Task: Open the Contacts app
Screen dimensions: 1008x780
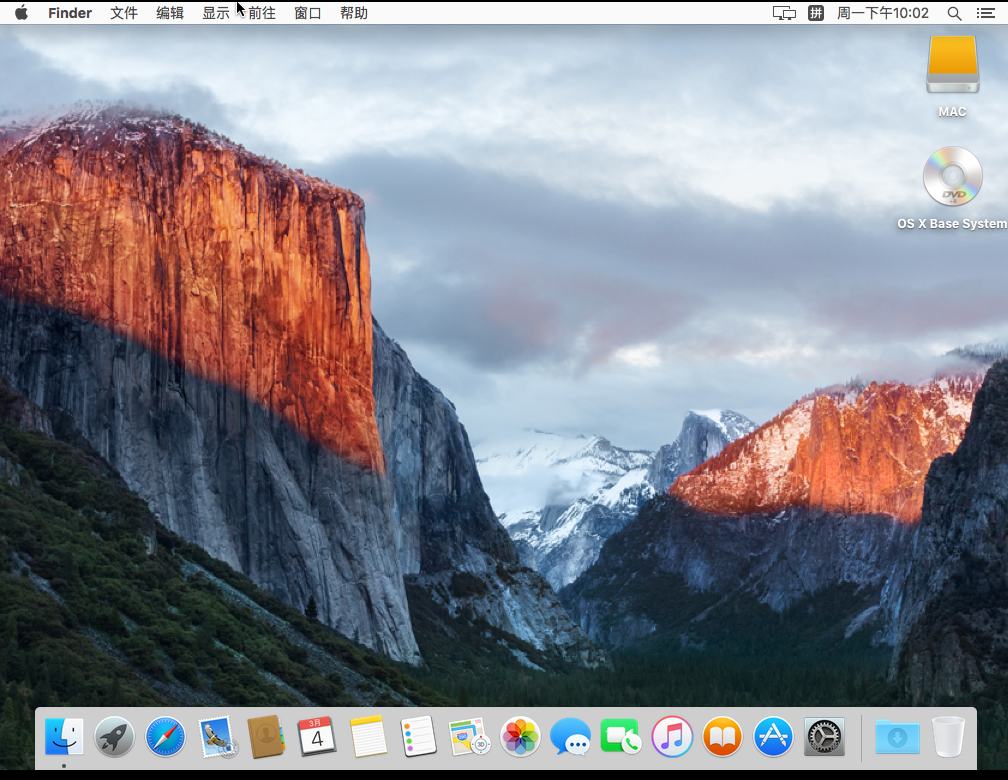Action: (266, 737)
